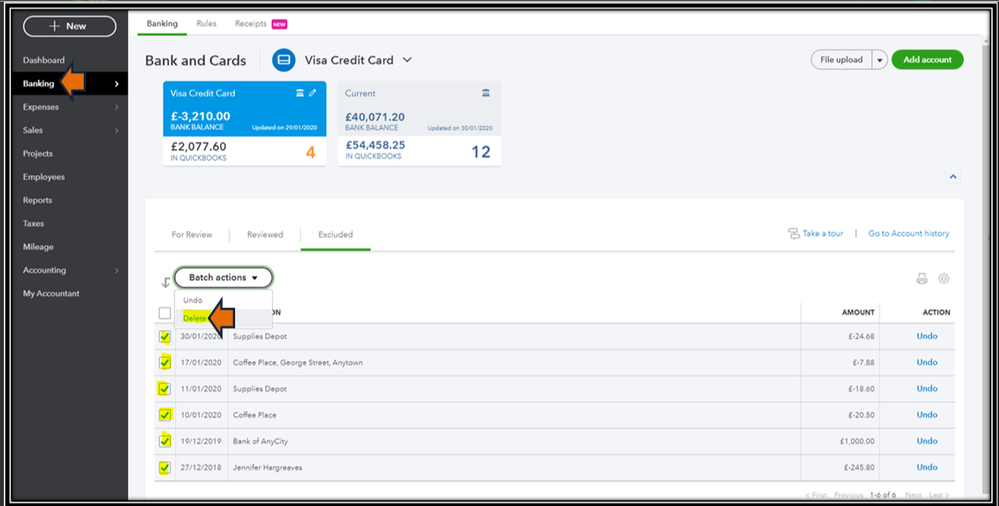Open Mileage in the sidebar
Viewport: 999px width, 506px height.
(x=38, y=247)
